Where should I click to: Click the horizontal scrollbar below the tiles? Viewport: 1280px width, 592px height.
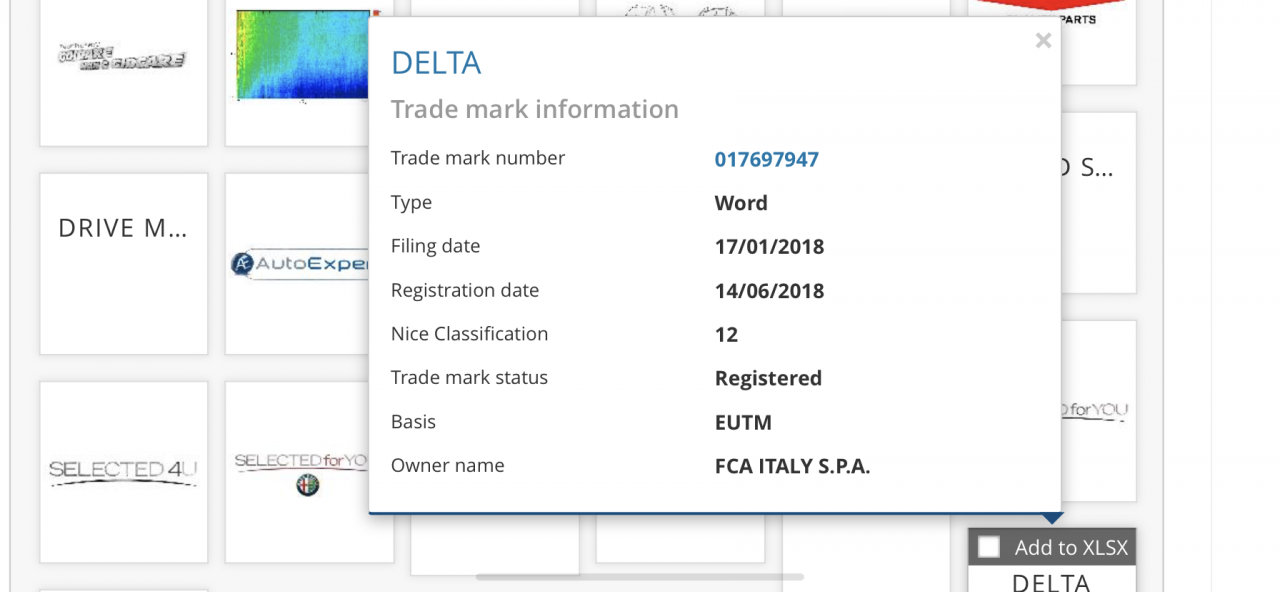click(640, 577)
